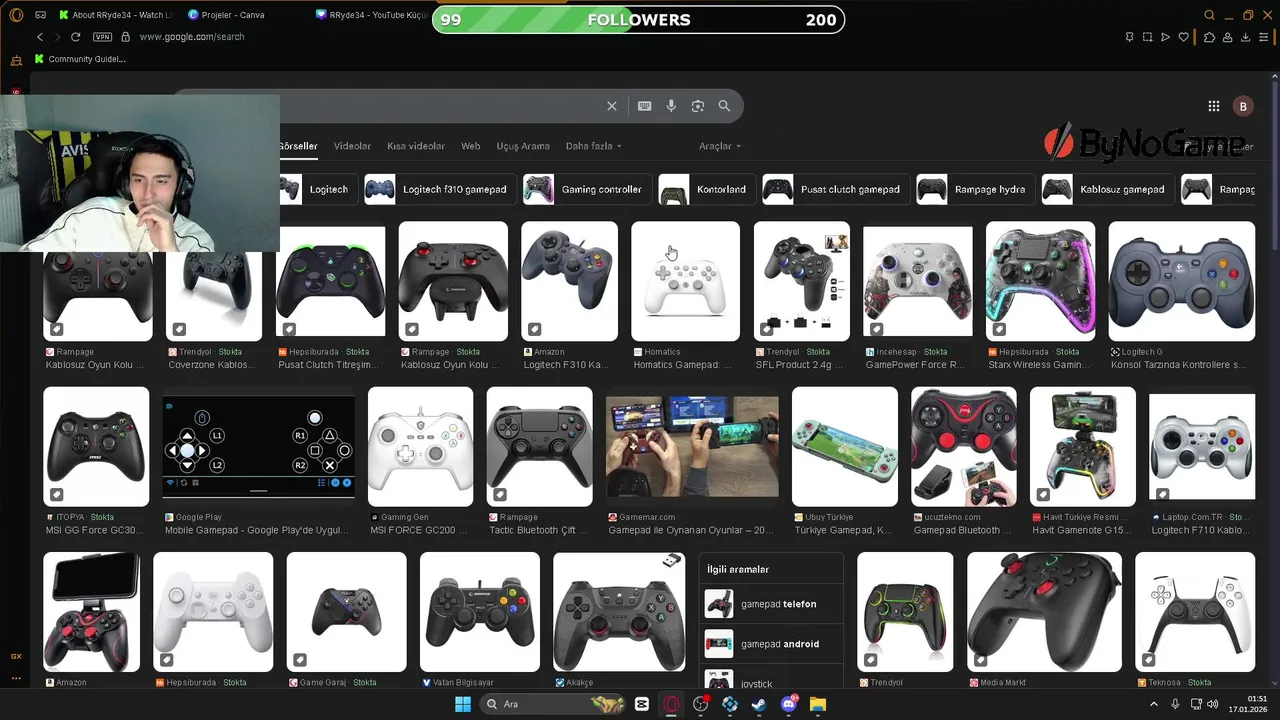Select the Web search tab
The width and height of the screenshot is (1280, 720).
pyautogui.click(x=470, y=146)
